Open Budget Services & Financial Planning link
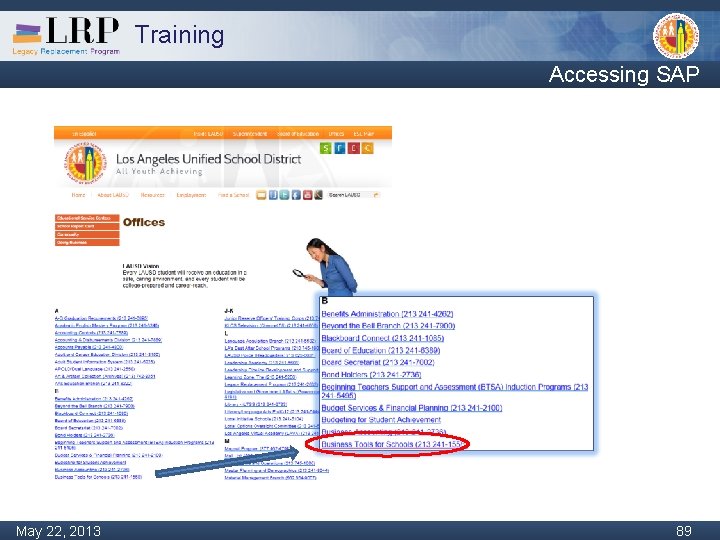The image size is (720, 540). point(411,408)
